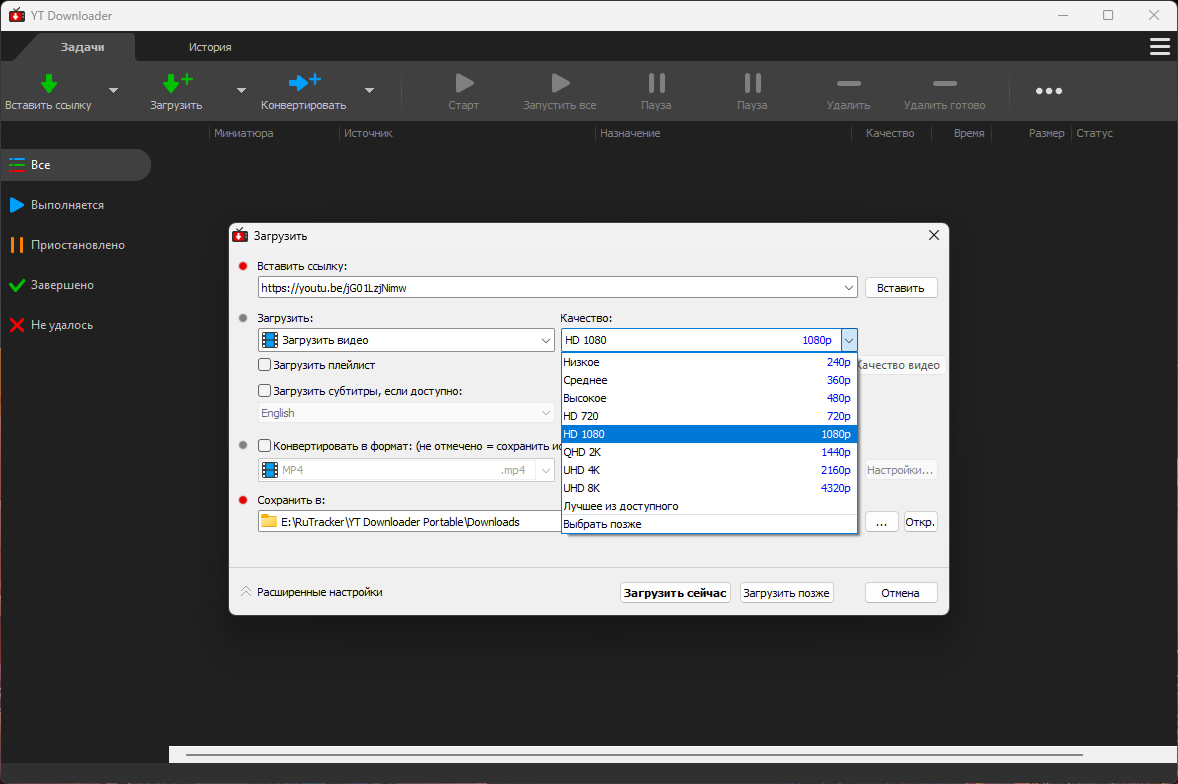Close the Загрузить dialog with X
The width and height of the screenshot is (1178, 784).
pyautogui.click(x=934, y=235)
